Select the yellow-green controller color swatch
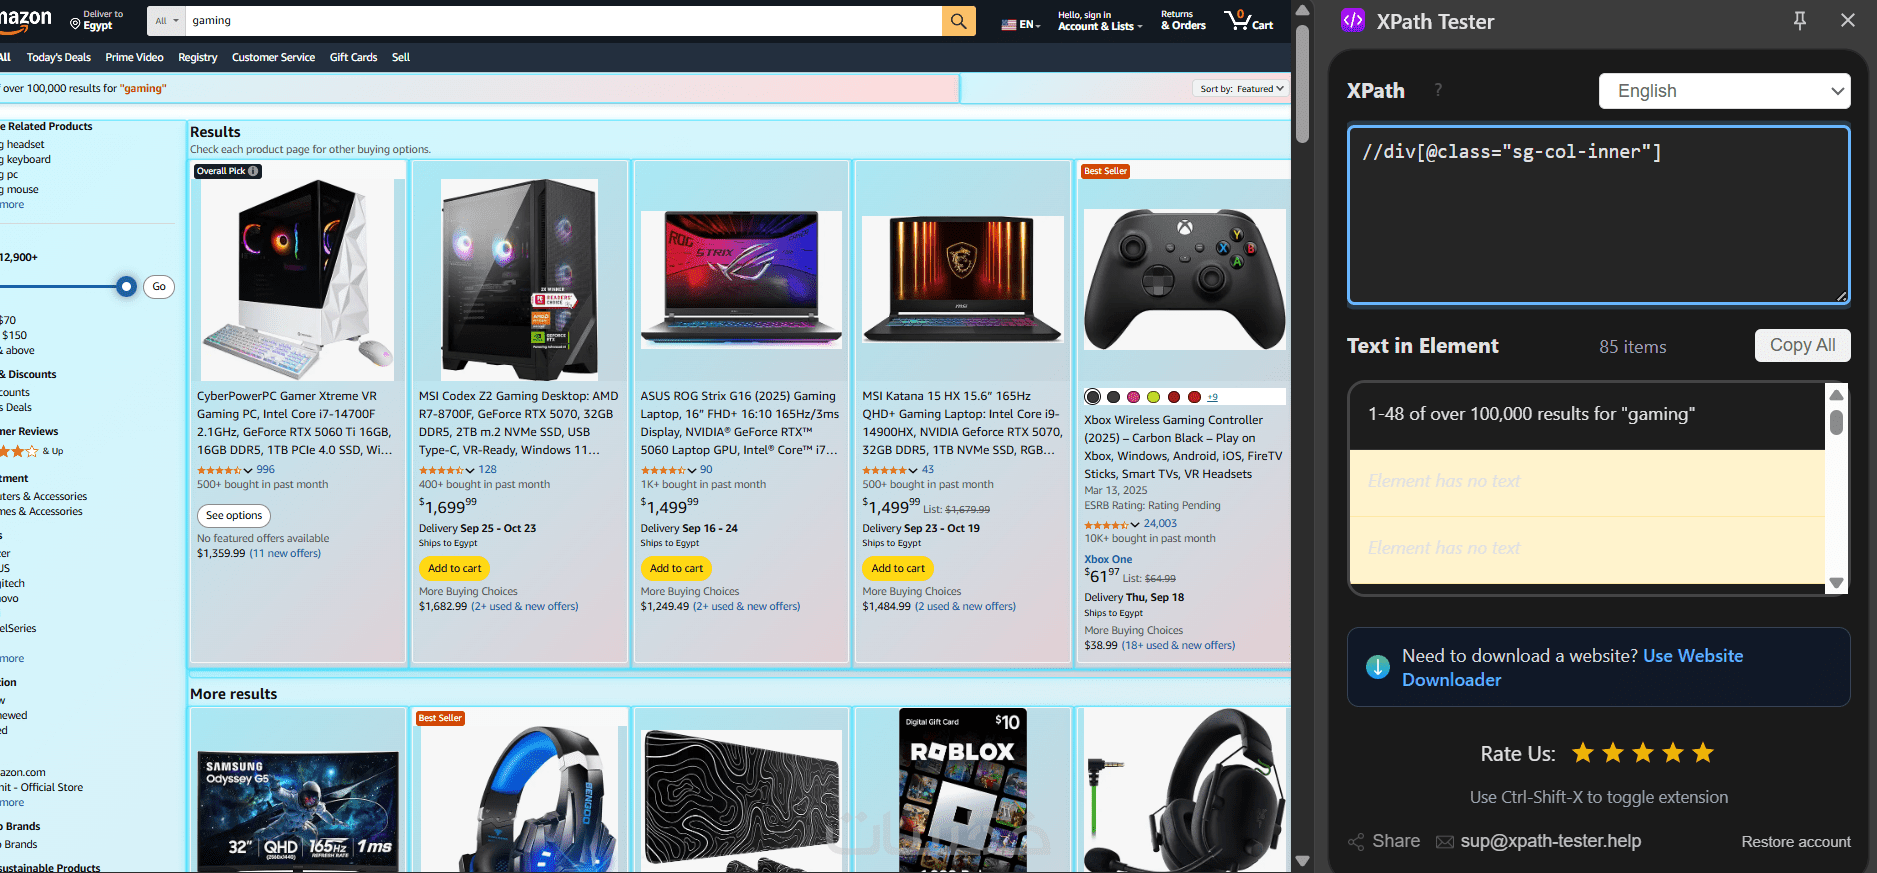This screenshot has height=873, width=1877. pos(1153,397)
